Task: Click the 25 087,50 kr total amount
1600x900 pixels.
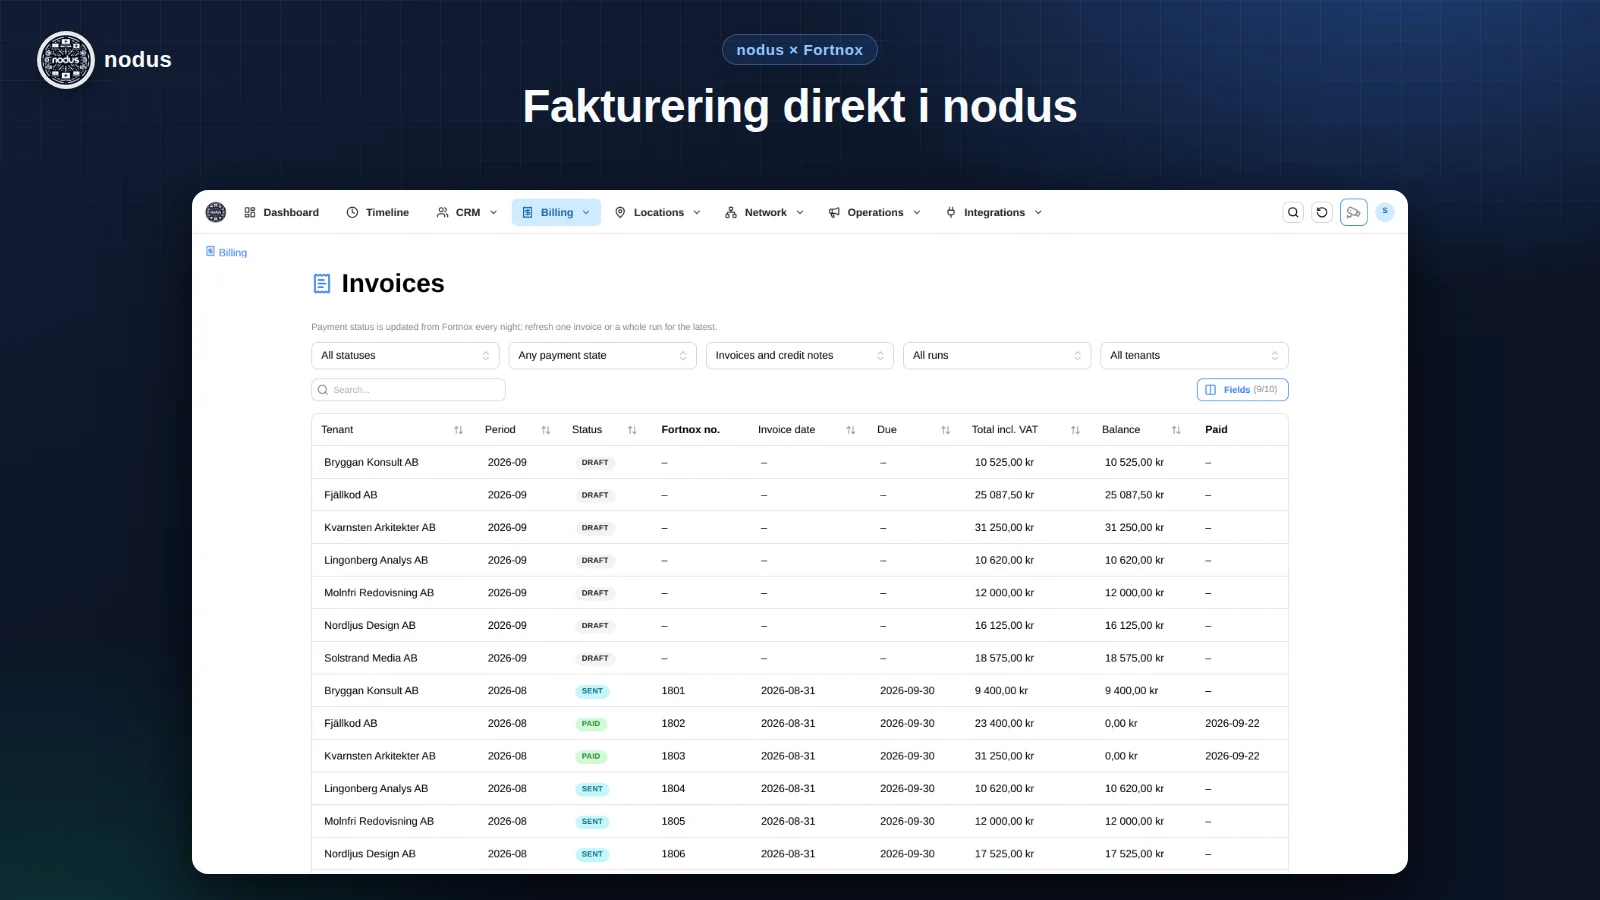Action: click(1004, 495)
